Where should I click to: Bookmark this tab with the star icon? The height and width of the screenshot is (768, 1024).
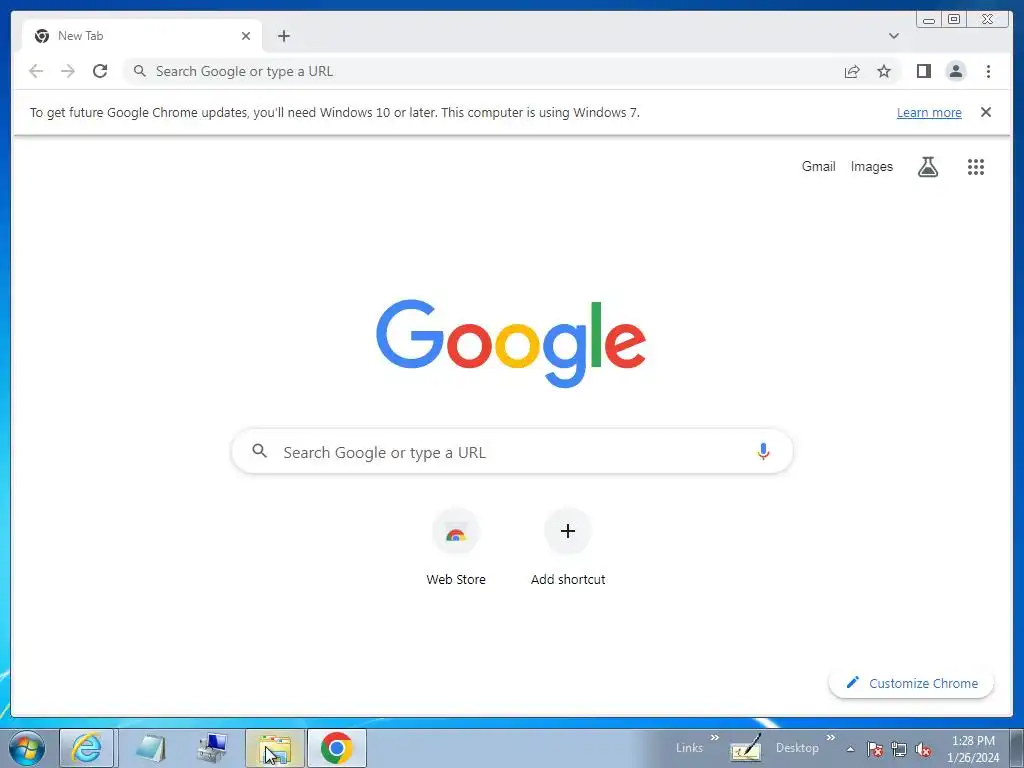pos(884,71)
